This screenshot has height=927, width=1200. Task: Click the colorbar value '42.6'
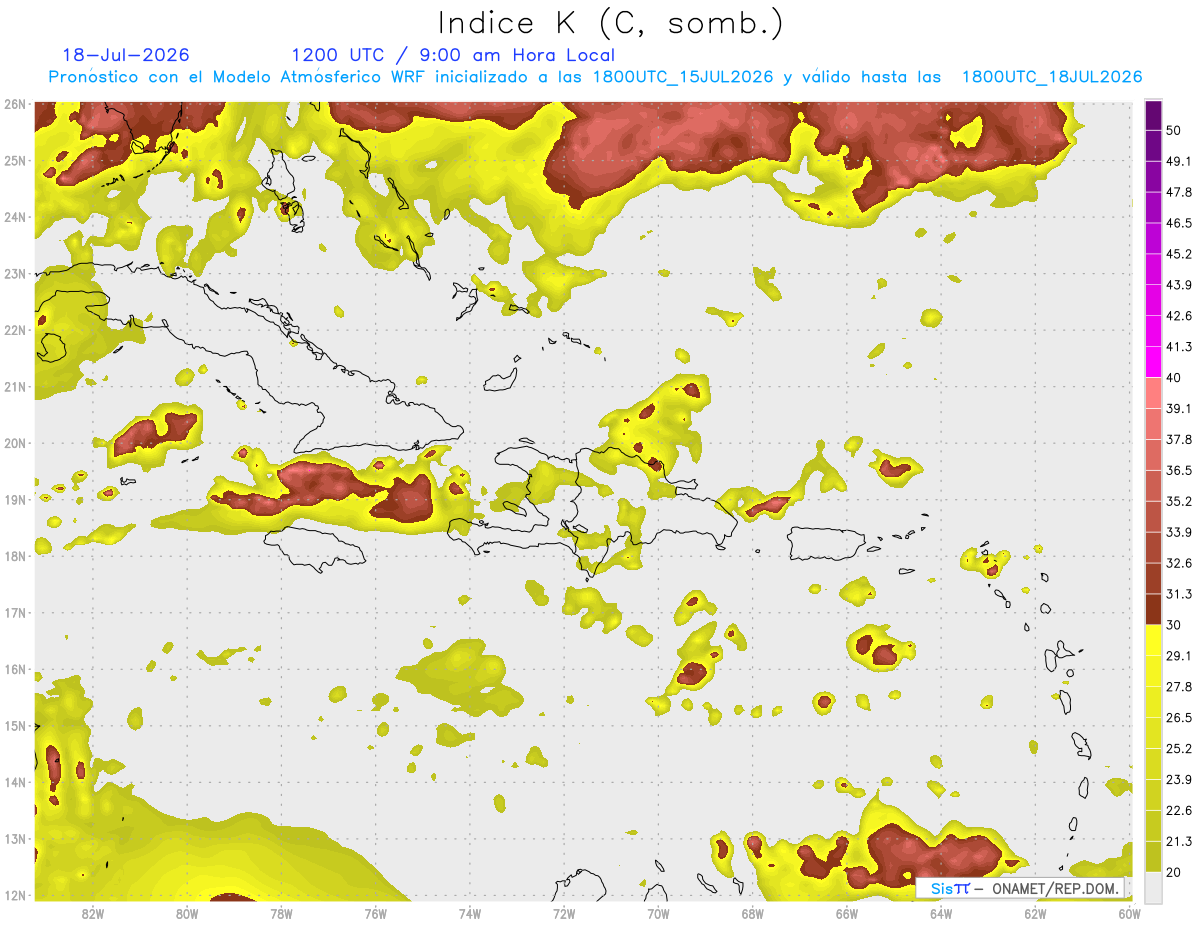[x=1179, y=316]
